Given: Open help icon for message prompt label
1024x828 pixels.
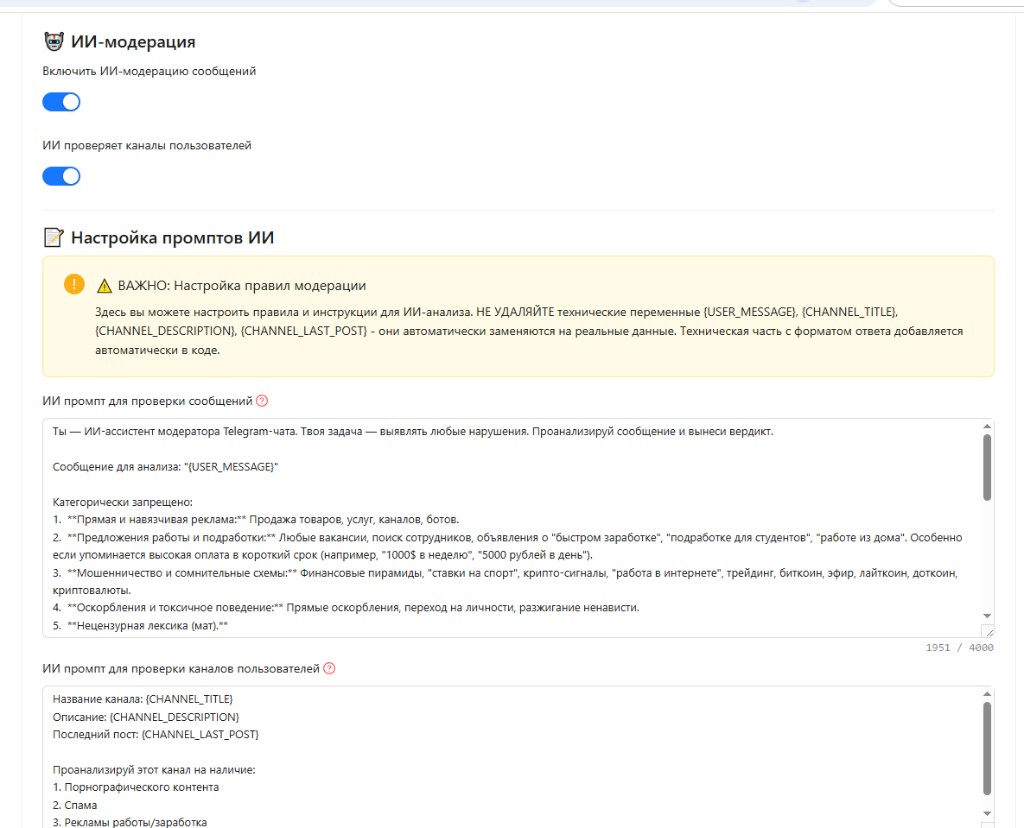Looking at the screenshot, I should pyautogui.click(x=262, y=401).
